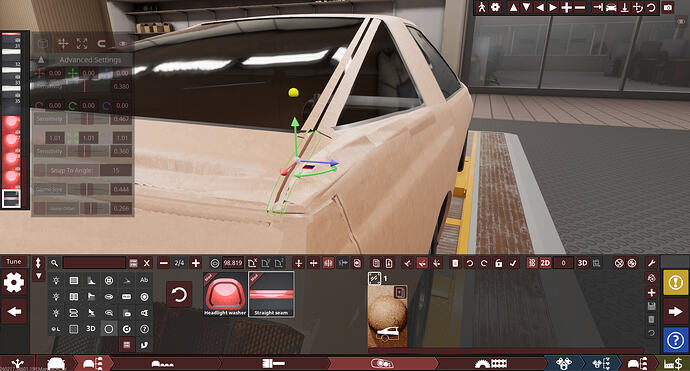Confirm with the checkmark icon
Screen dimensions: 690x371
click(513, 263)
